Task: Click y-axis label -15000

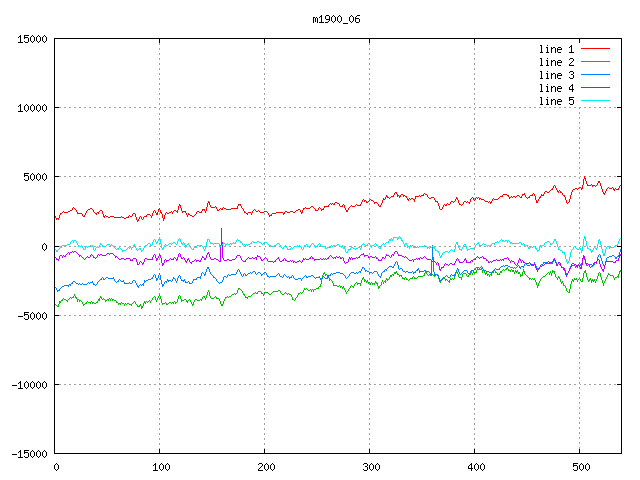Action: click(29, 454)
